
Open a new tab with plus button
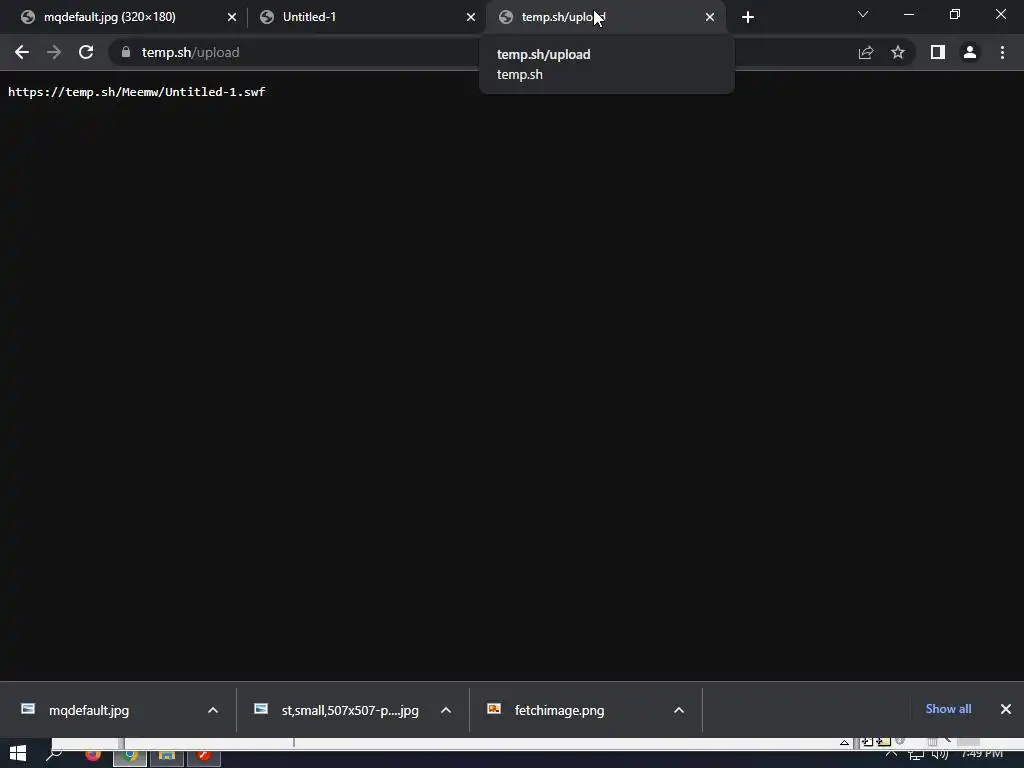tap(748, 17)
